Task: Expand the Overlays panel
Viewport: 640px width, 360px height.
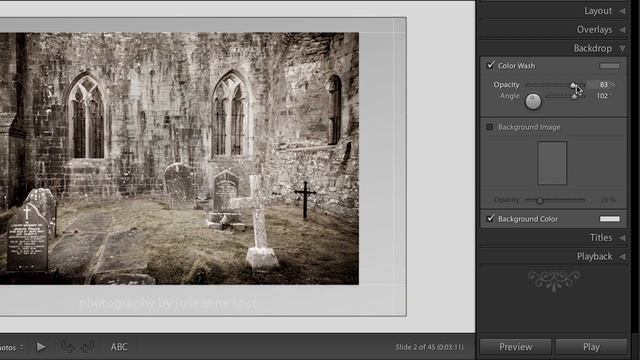Action: (x=622, y=30)
